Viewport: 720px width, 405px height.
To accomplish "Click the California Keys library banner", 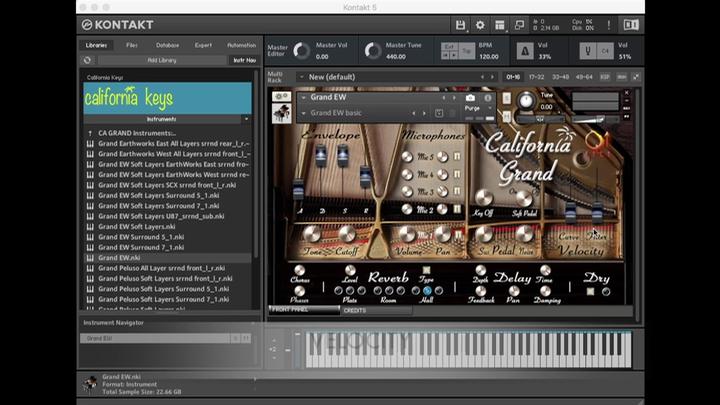I will [168, 98].
